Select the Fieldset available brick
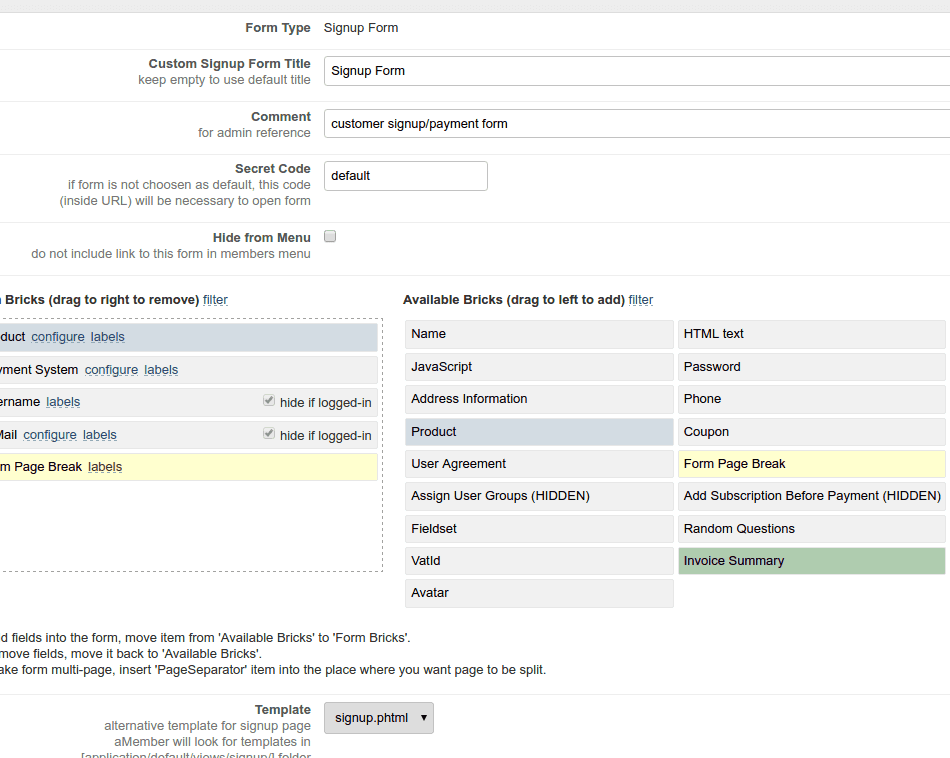This screenshot has height=758, width=950. click(539, 529)
